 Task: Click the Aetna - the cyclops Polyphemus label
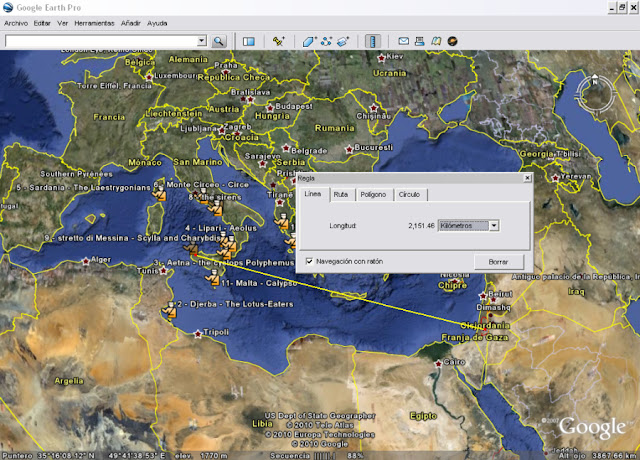(224, 262)
